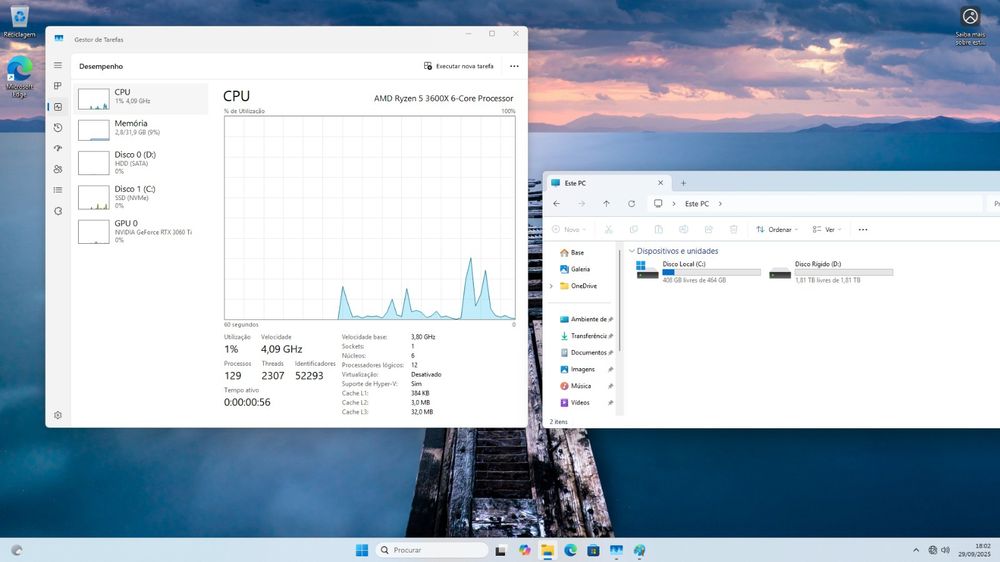Open Startup apps icon in Task Manager sidebar
This screenshot has height=562, width=1000.
tap(58, 148)
